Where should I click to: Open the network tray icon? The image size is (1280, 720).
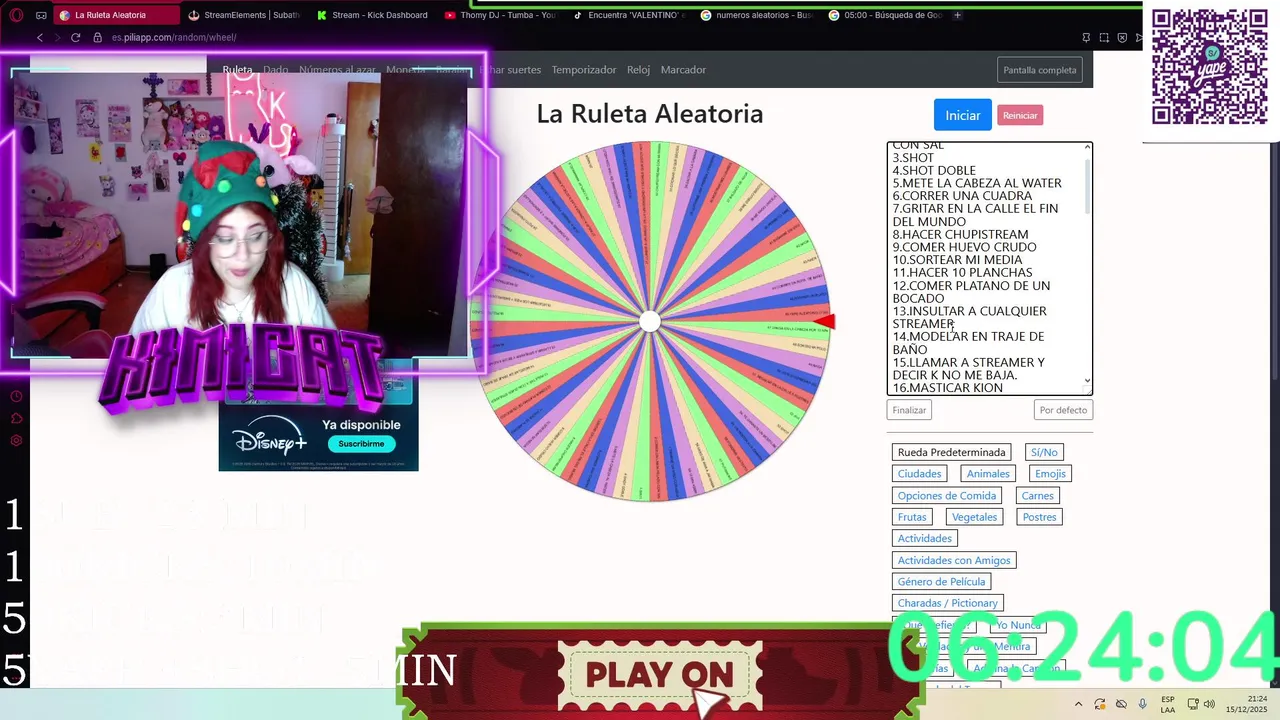pos(1193,704)
